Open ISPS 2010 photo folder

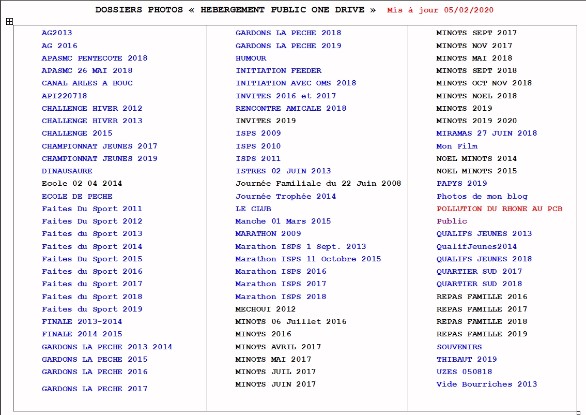coord(258,146)
